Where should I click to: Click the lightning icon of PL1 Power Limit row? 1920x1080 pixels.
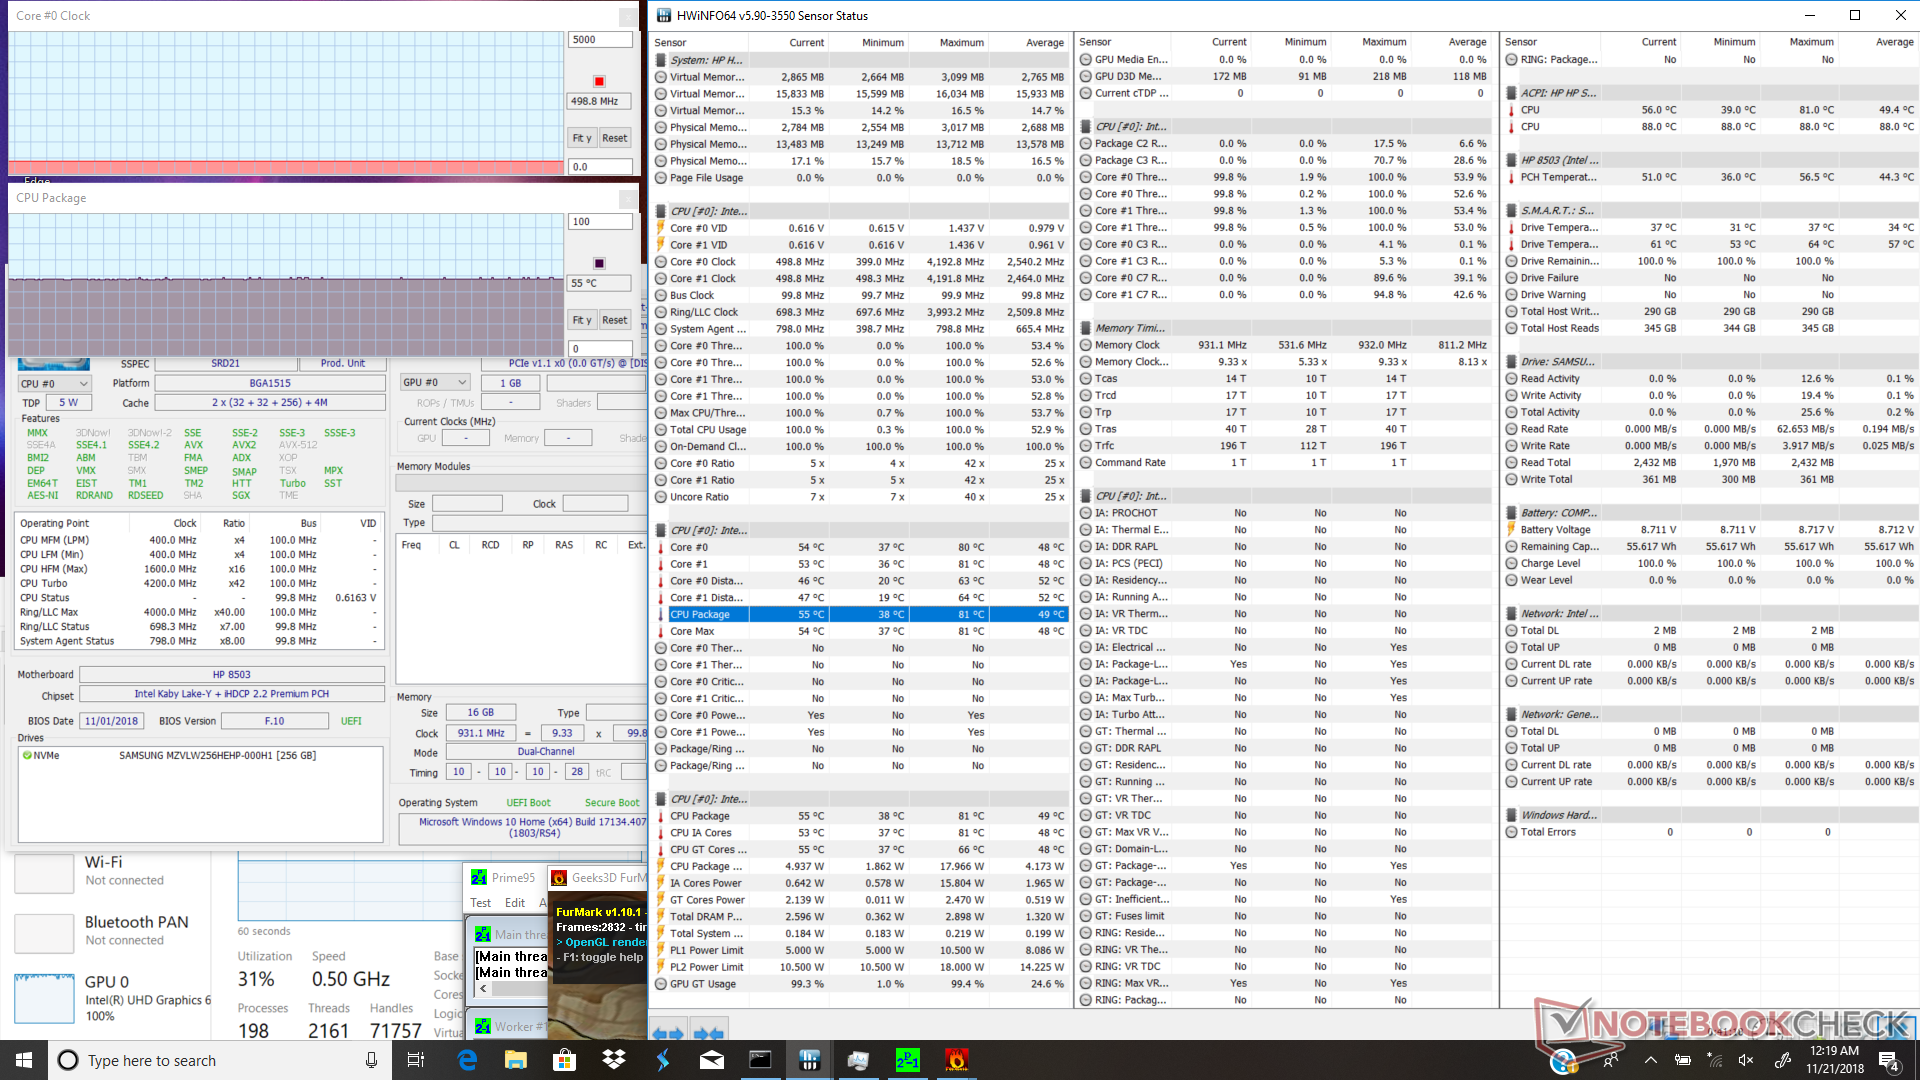pyautogui.click(x=660, y=950)
